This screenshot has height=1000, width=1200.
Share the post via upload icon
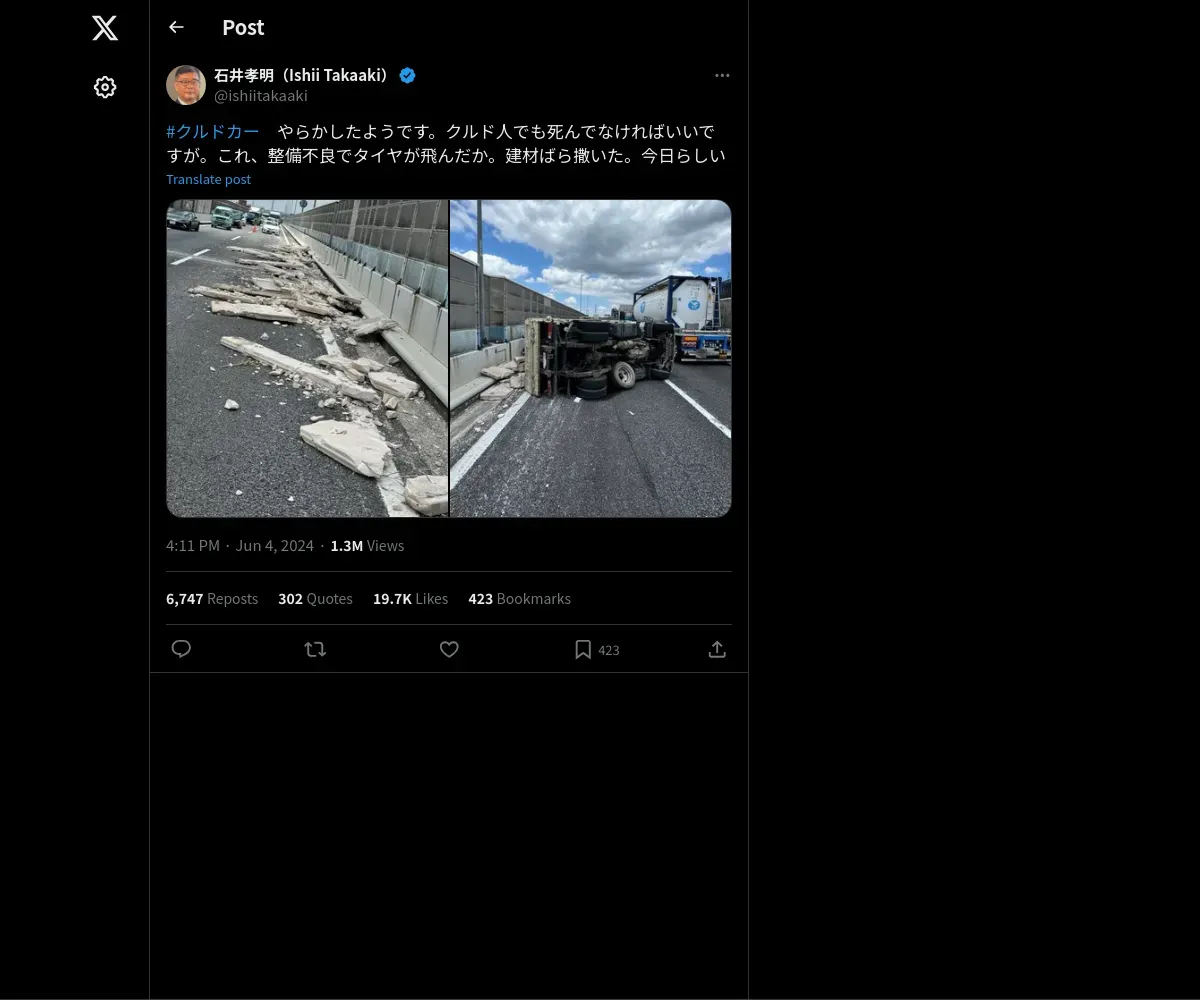pyautogui.click(x=717, y=649)
